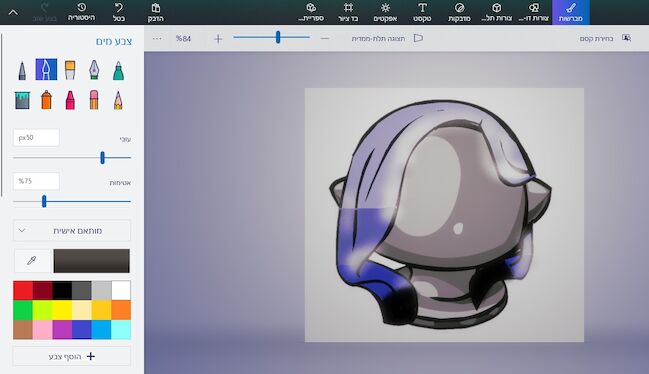This screenshot has height=374, width=649.
Task: Choose the light cyan color swatch
Action: click(121, 330)
